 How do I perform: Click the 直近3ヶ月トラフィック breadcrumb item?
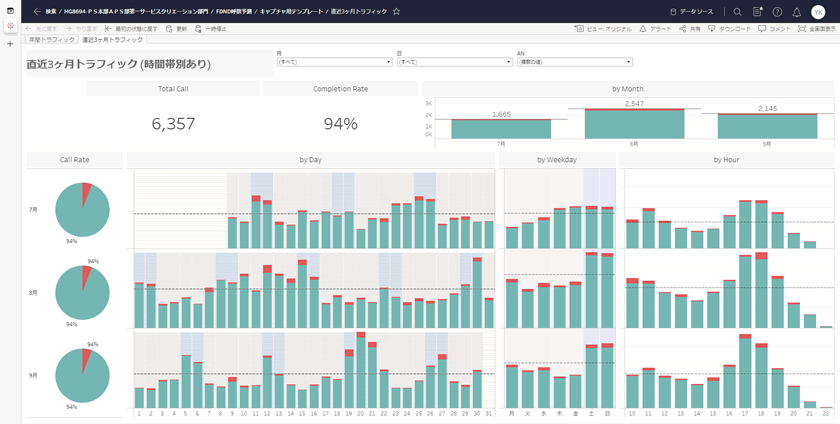coord(358,11)
